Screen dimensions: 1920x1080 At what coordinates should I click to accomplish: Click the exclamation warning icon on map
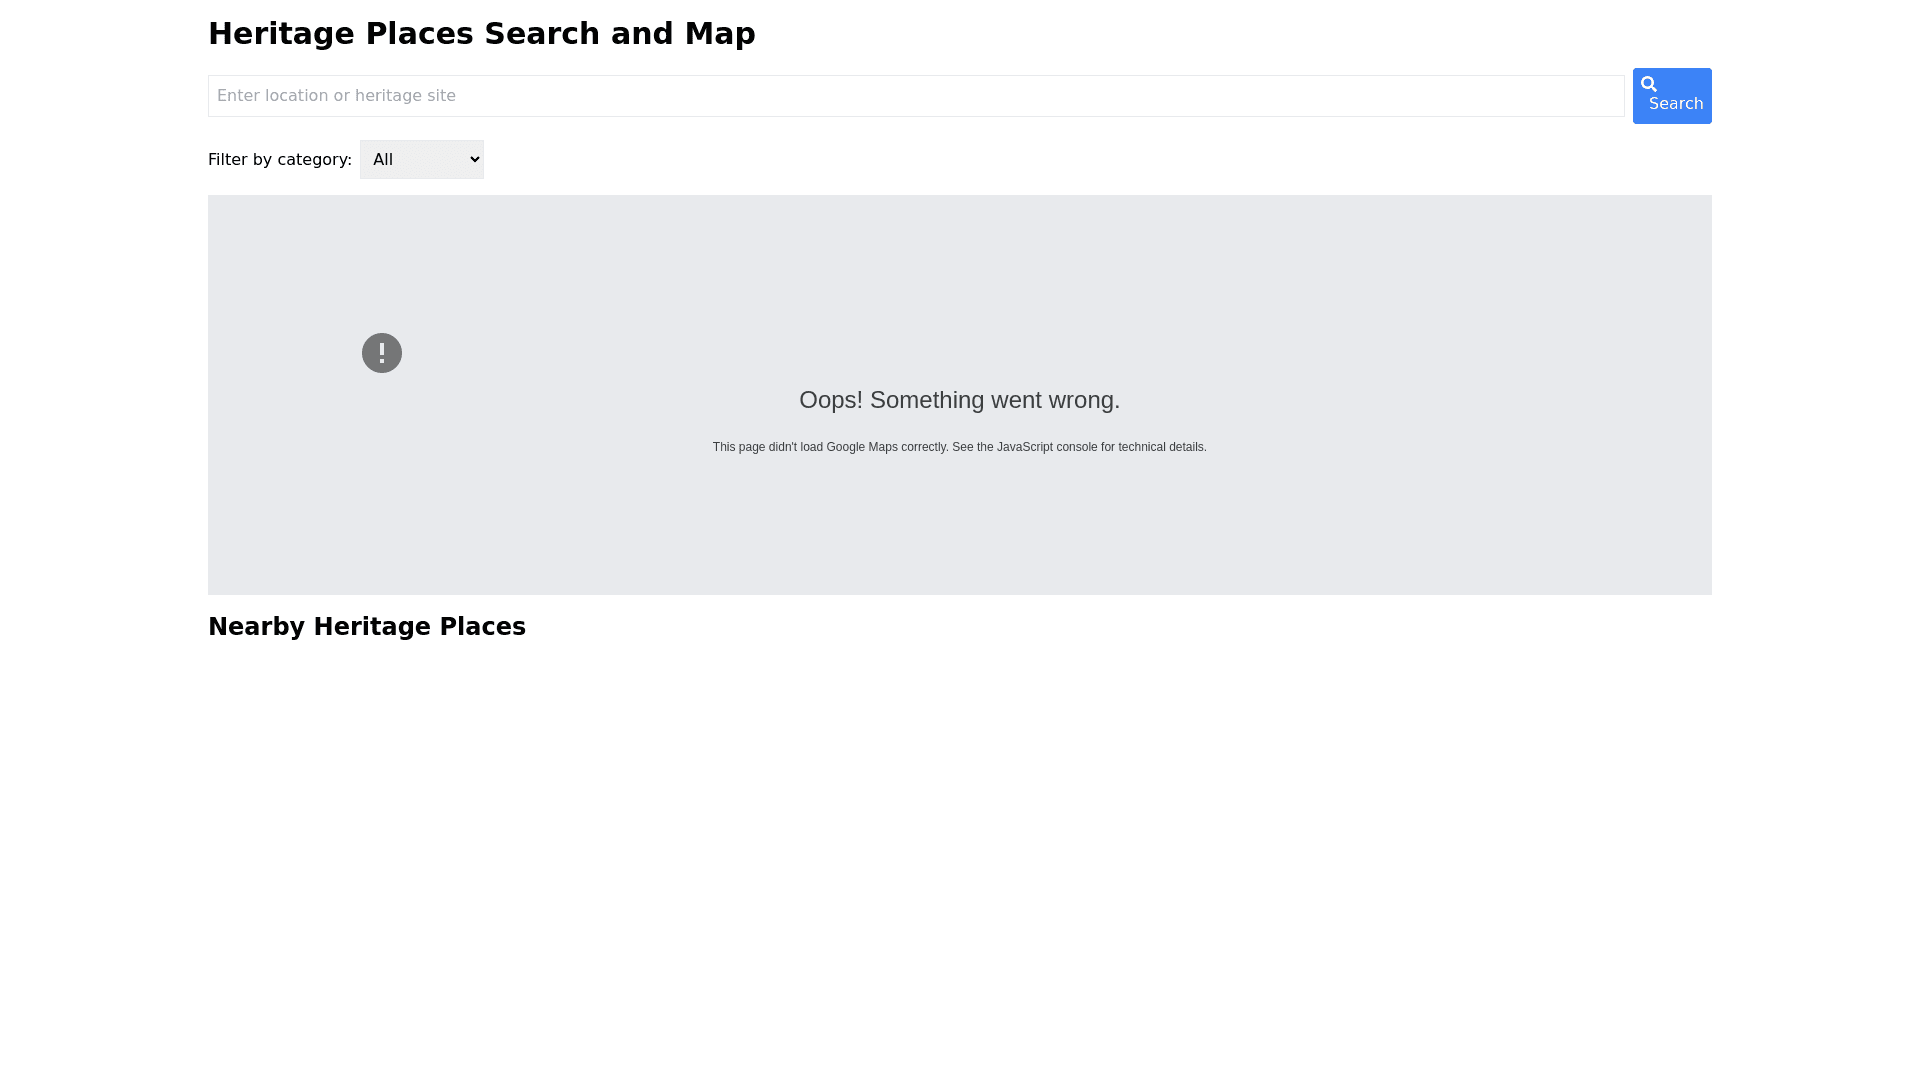[382, 353]
